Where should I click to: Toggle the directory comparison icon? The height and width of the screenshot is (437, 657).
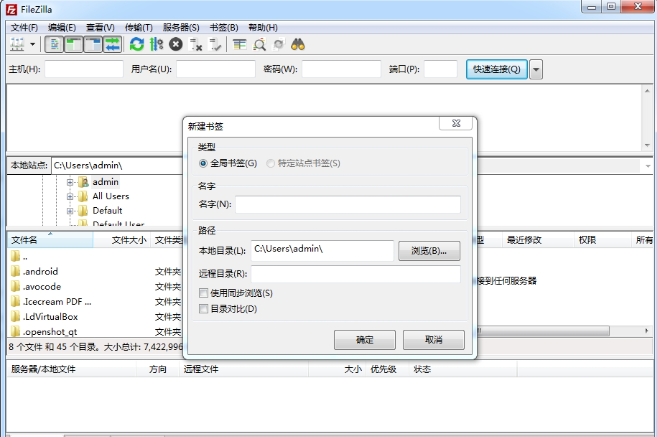[x=259, y=44]
